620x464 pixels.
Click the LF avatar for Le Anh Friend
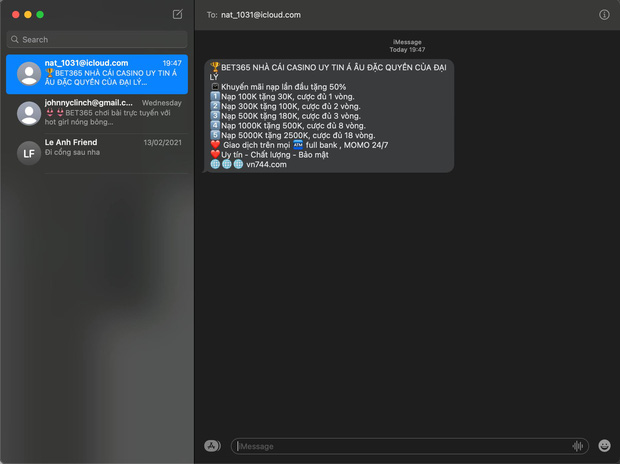coord(28,152)
